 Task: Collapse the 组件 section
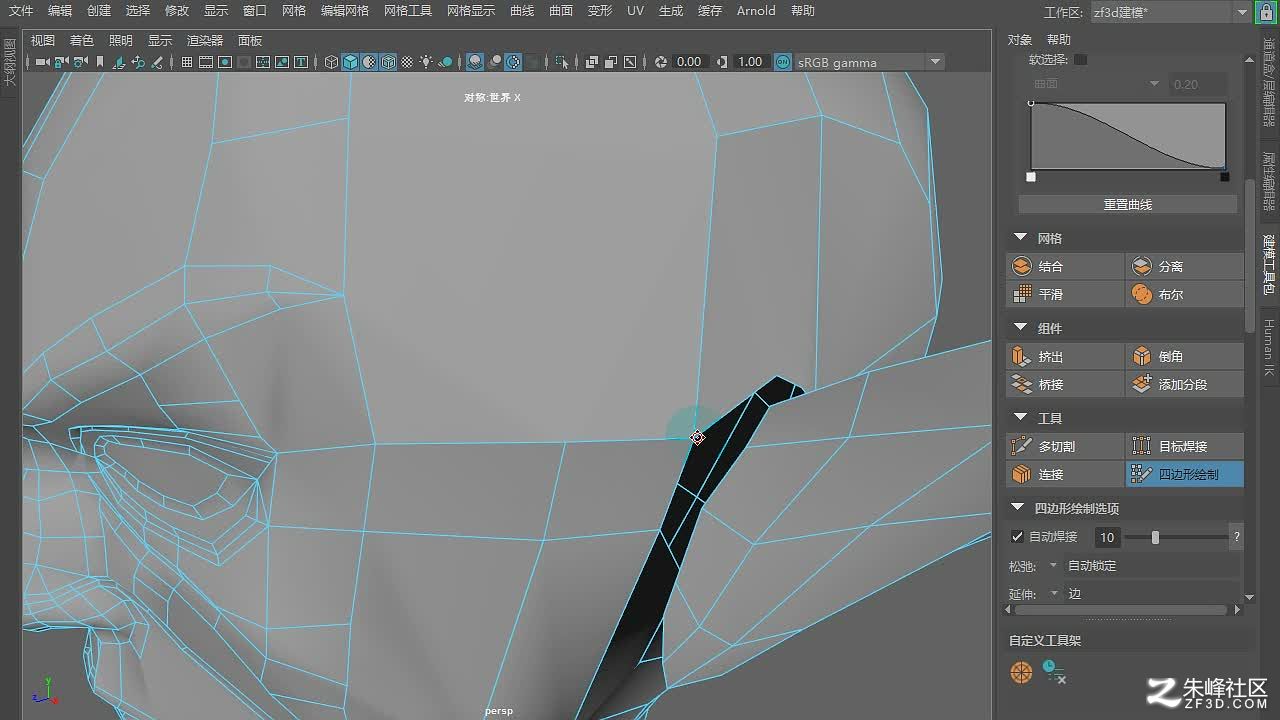1020,328
